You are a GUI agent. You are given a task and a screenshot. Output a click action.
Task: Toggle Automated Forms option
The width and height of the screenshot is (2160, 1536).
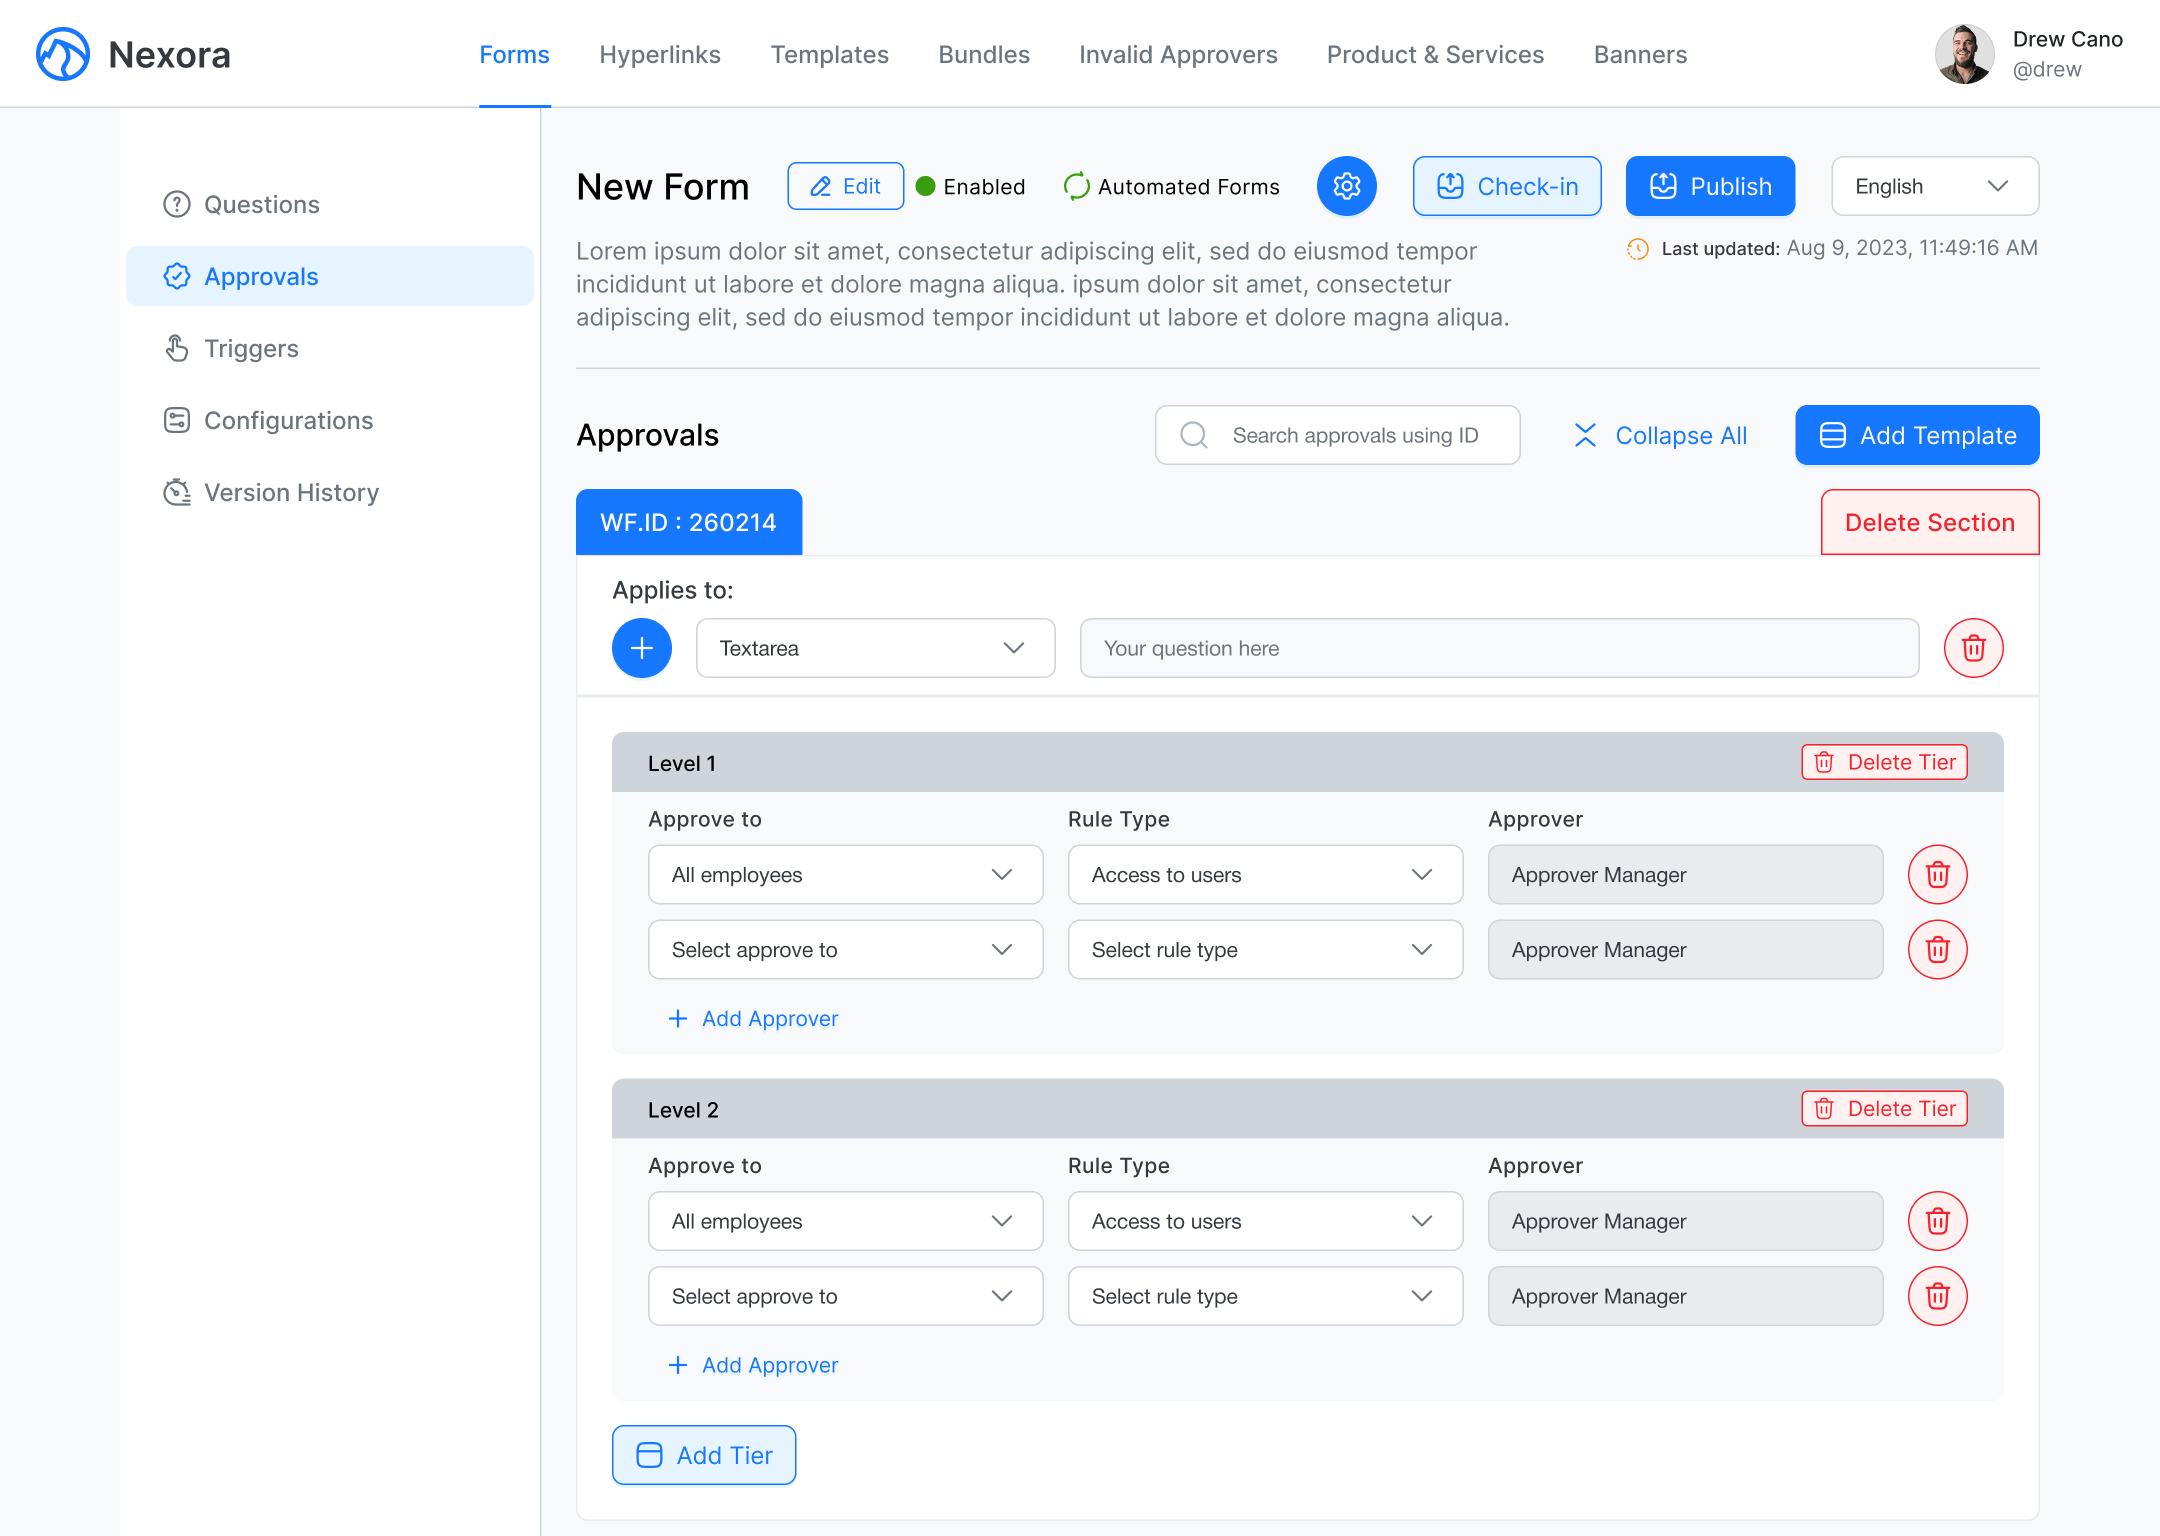[1171, 186]
